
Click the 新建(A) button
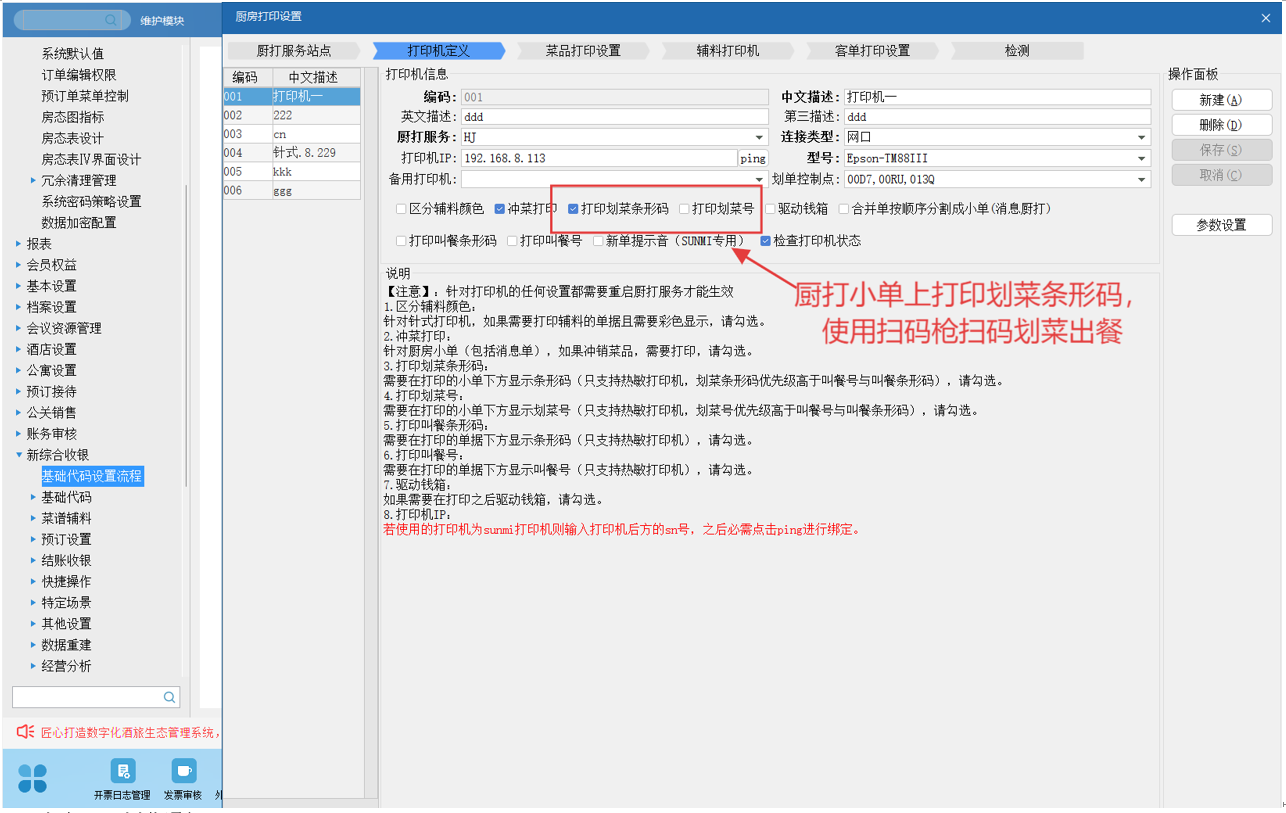(x=1221, y=100)
